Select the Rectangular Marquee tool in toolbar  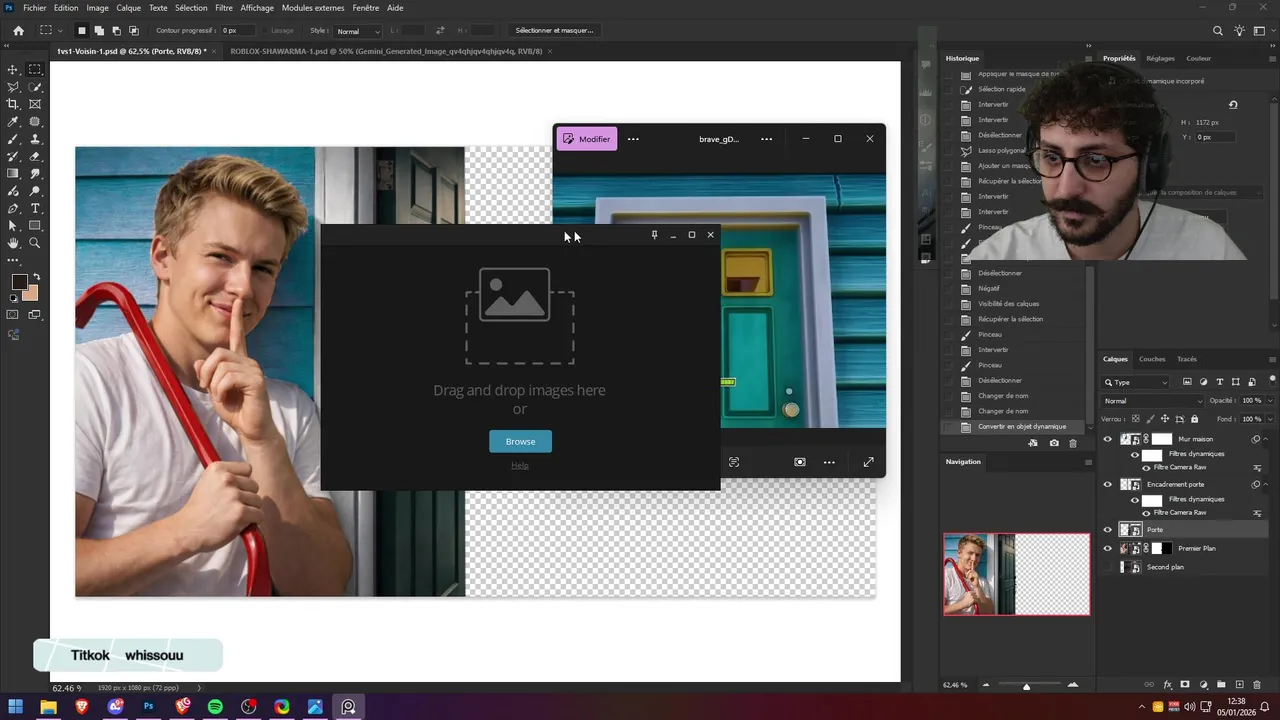[35, 70]
